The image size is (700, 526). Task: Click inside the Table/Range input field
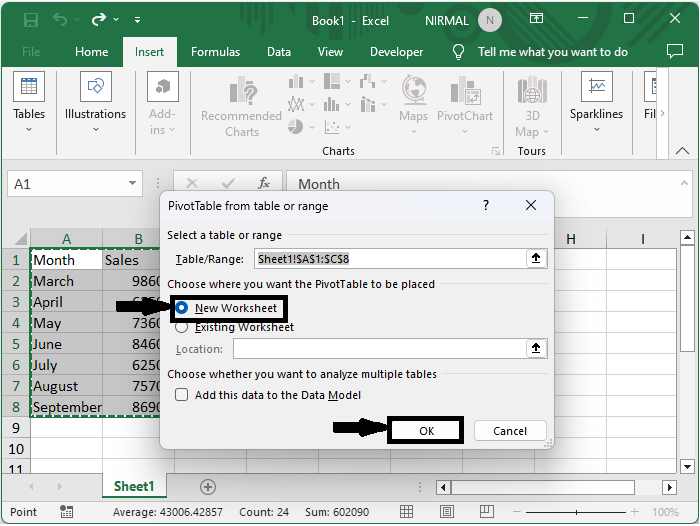click(x=388, y=259)
